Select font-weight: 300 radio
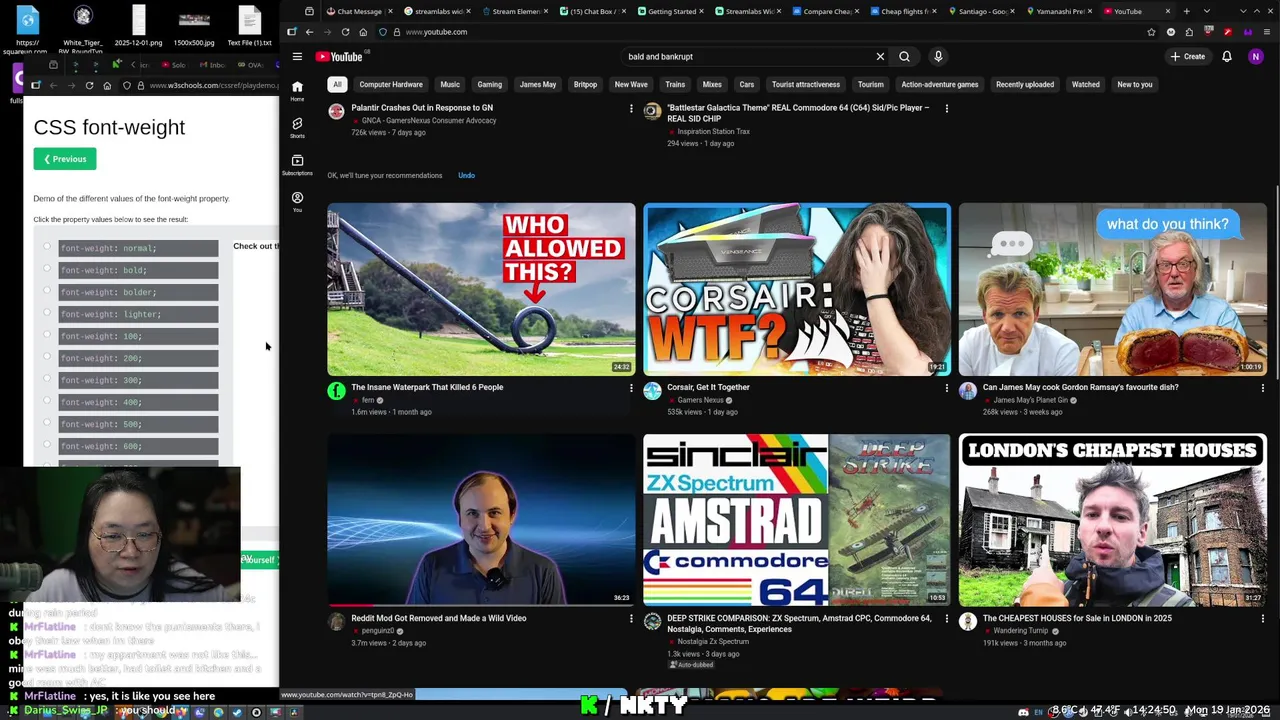The image size is (1280, 720). [x=46, y=379]
